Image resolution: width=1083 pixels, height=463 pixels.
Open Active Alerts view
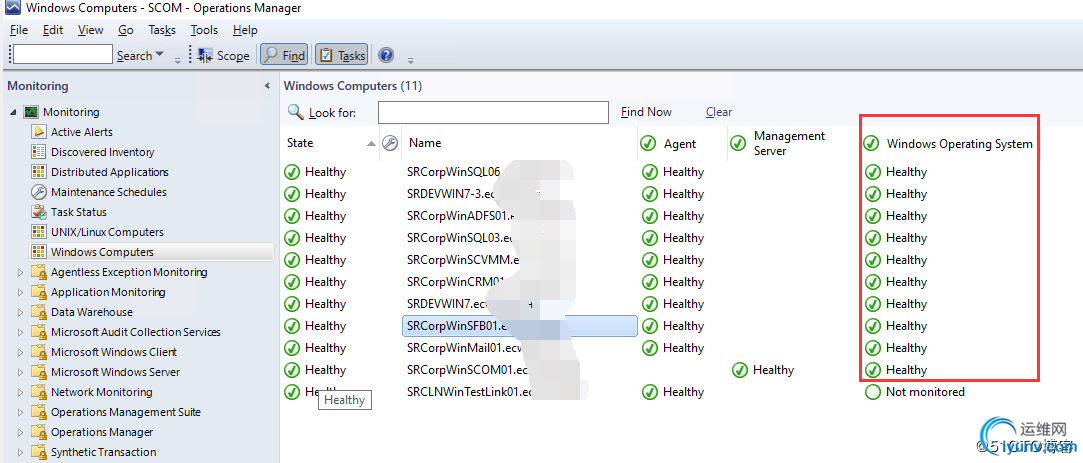pyautogui.click(x=82, y=131)
